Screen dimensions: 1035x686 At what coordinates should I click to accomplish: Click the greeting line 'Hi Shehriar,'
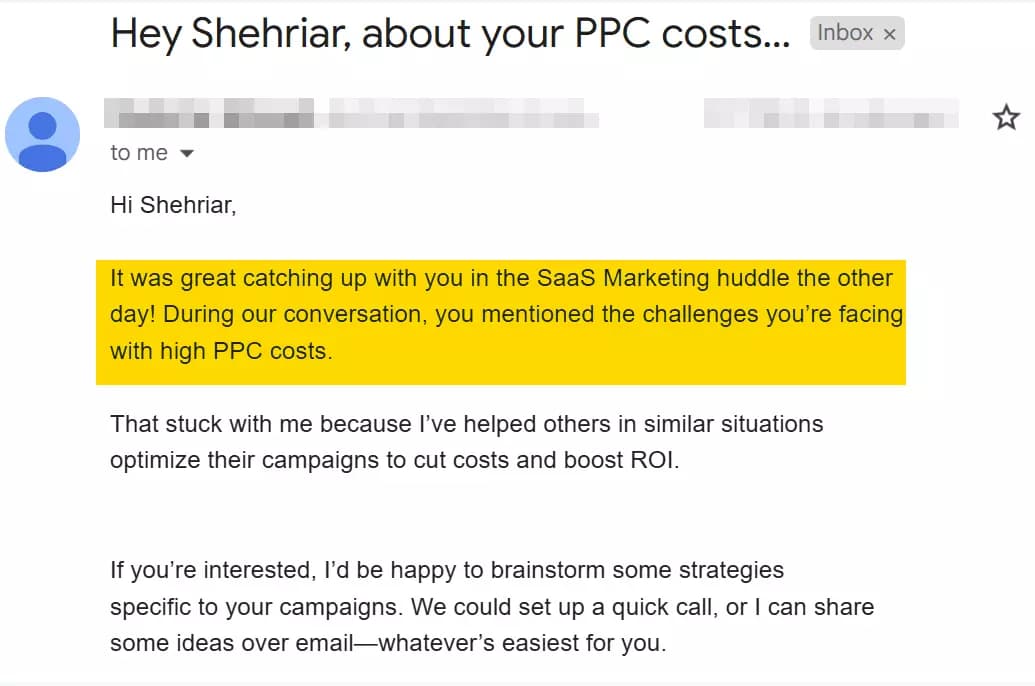(x=172, y=205)
